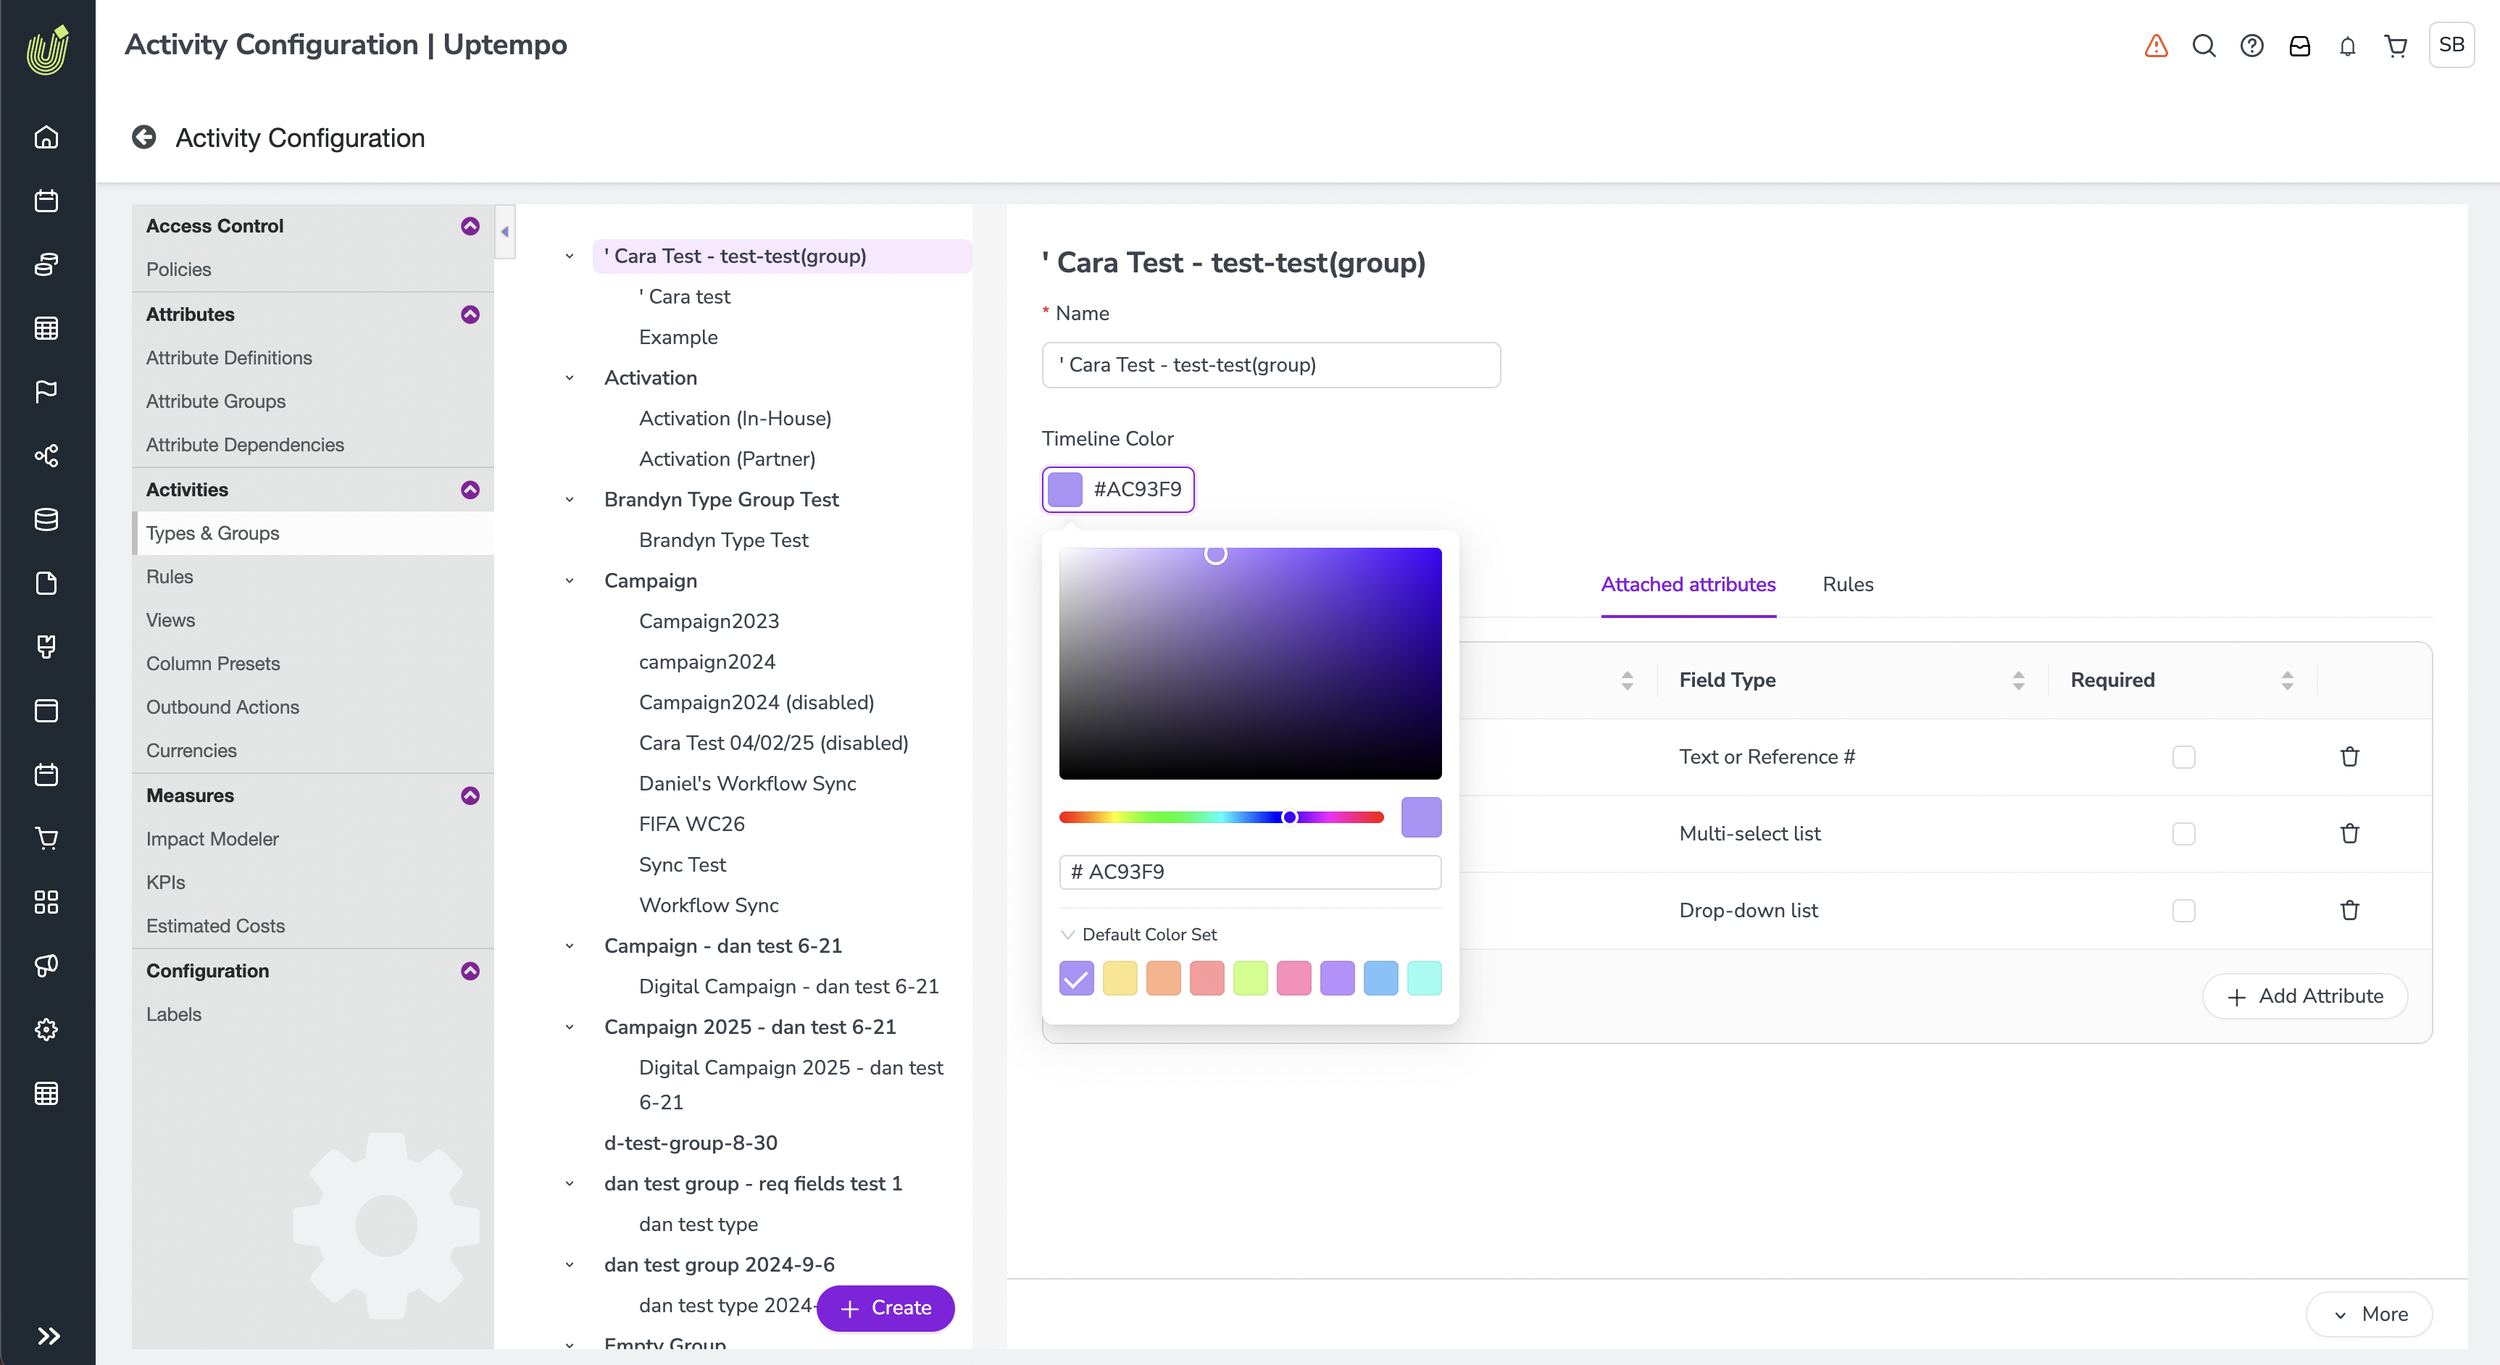Open the notifications bell icon
This screenshot has height=1365, width=2500.
(x=2347, y=46)
